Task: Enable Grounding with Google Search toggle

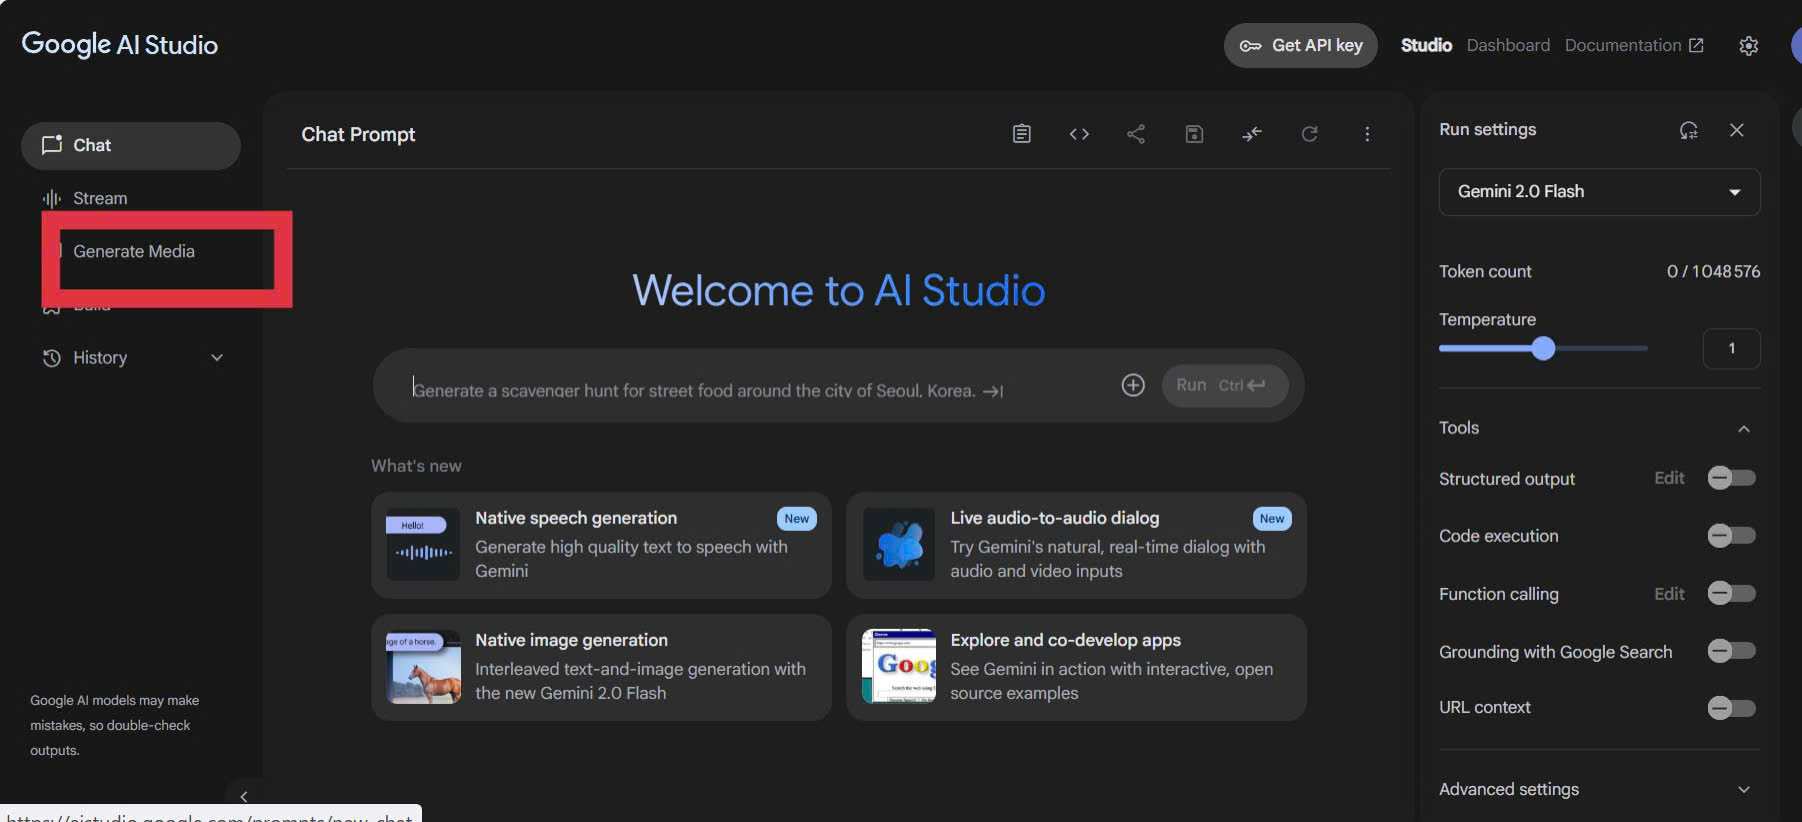Action: pos(1731,651)
